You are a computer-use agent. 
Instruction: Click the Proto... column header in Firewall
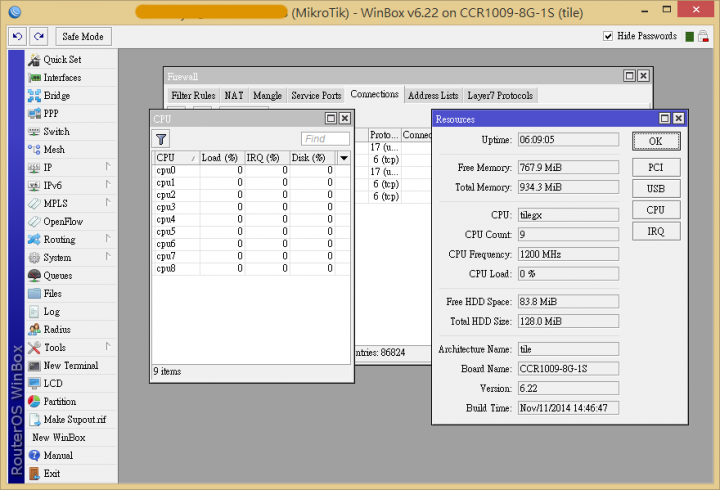coord(384,135)
